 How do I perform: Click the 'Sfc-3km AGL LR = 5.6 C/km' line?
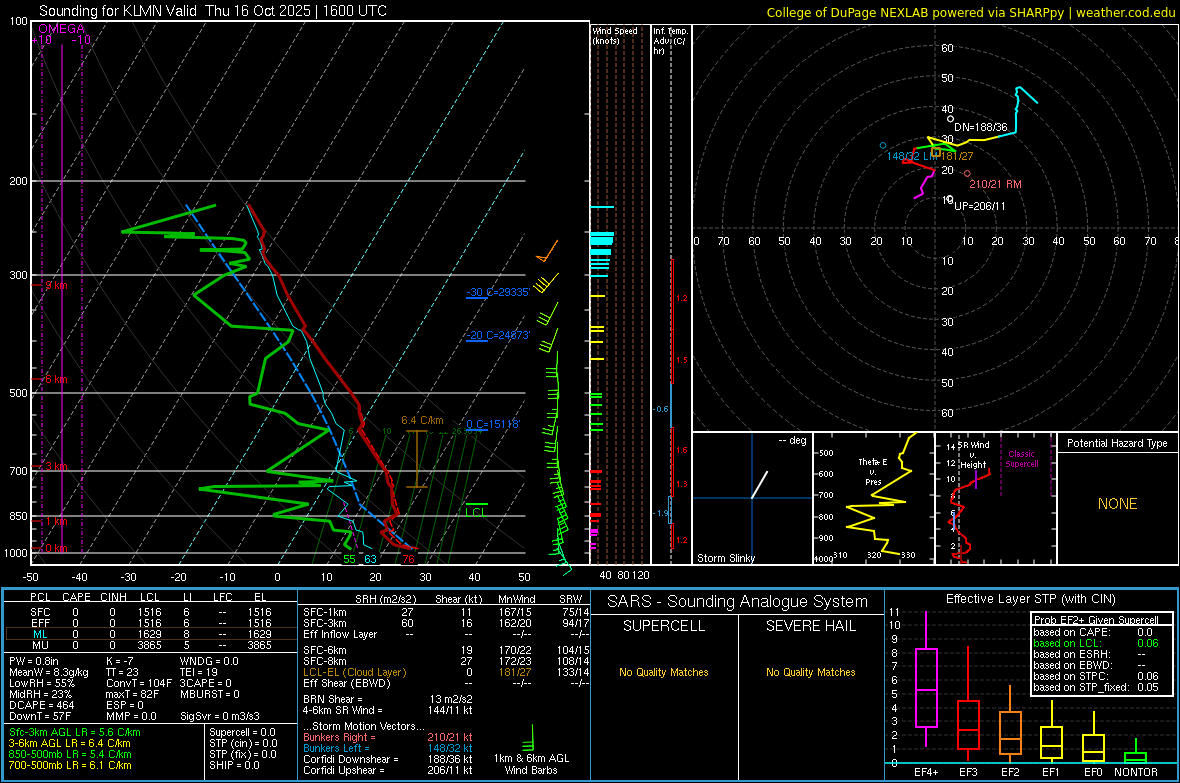(75, 732)
